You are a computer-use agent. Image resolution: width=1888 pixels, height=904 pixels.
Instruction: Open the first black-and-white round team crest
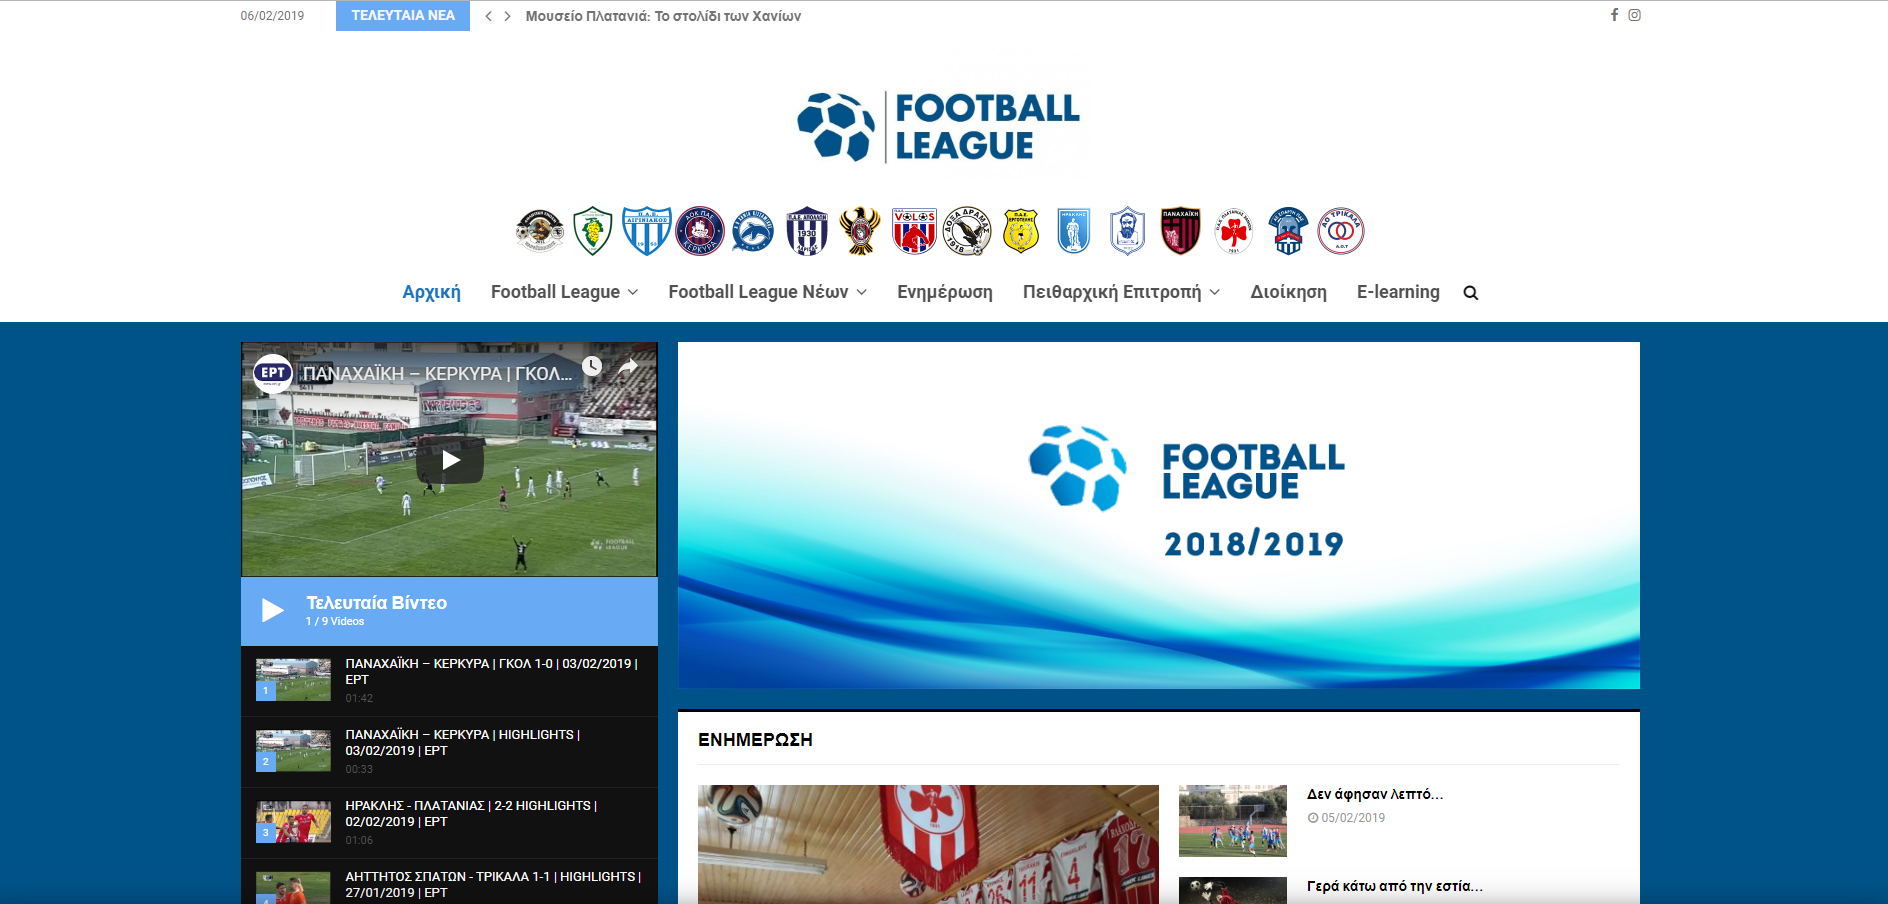[x=540, y=231]
